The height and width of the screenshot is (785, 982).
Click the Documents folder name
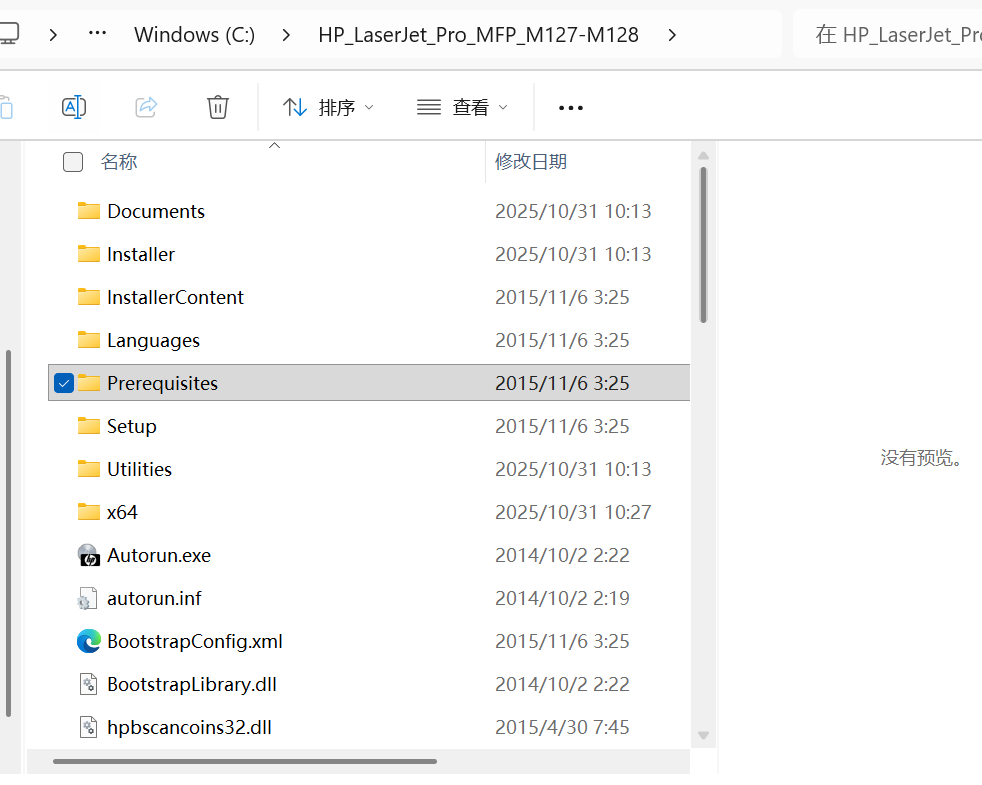[156, 211]
